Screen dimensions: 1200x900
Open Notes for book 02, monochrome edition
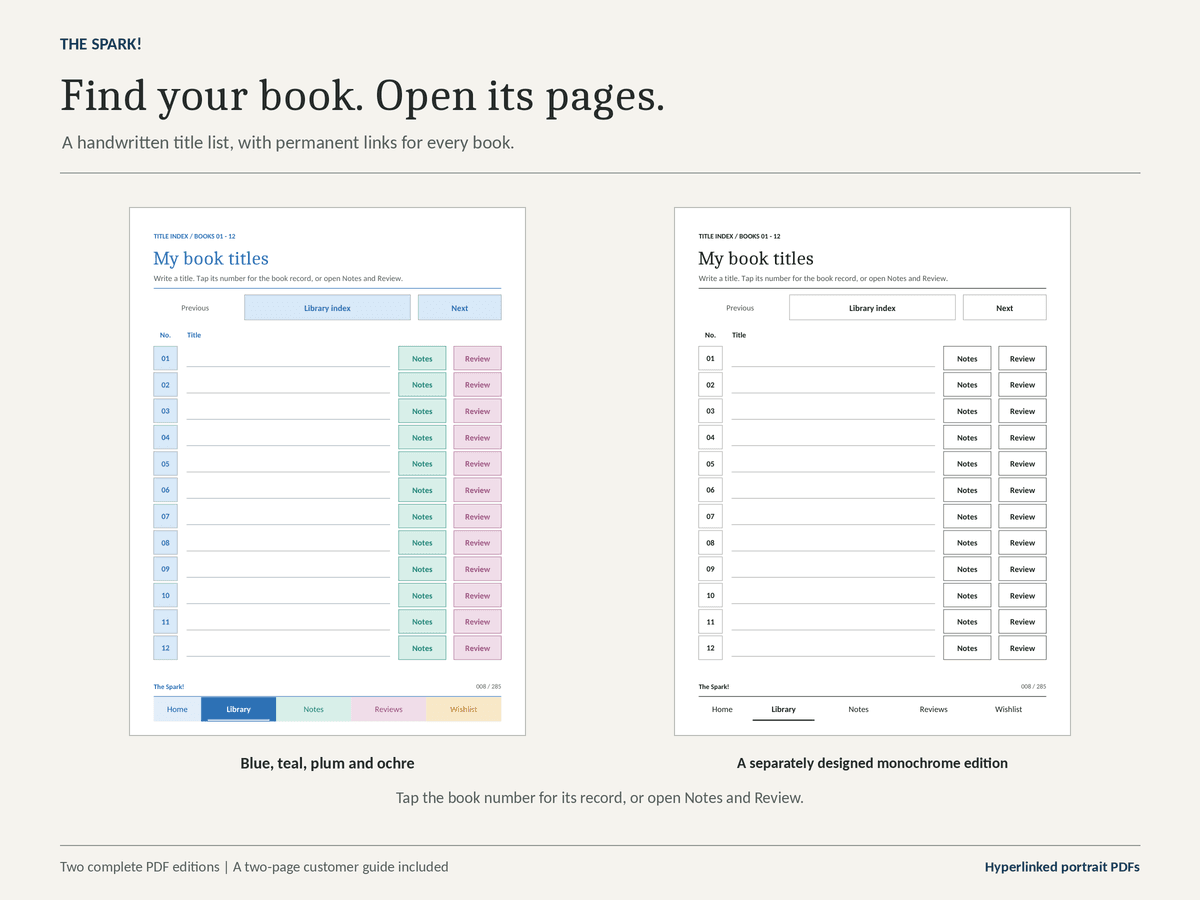[967, 384]
